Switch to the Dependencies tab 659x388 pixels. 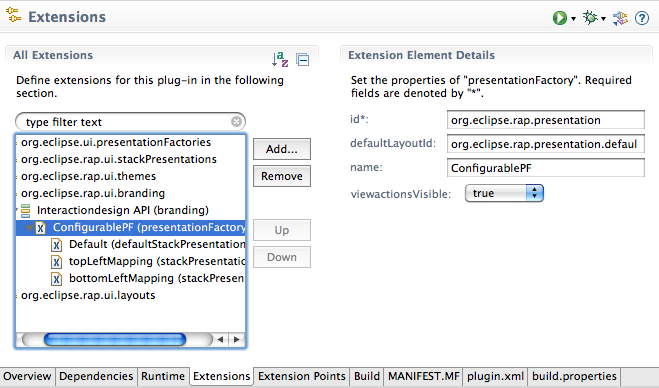[96, 376]
